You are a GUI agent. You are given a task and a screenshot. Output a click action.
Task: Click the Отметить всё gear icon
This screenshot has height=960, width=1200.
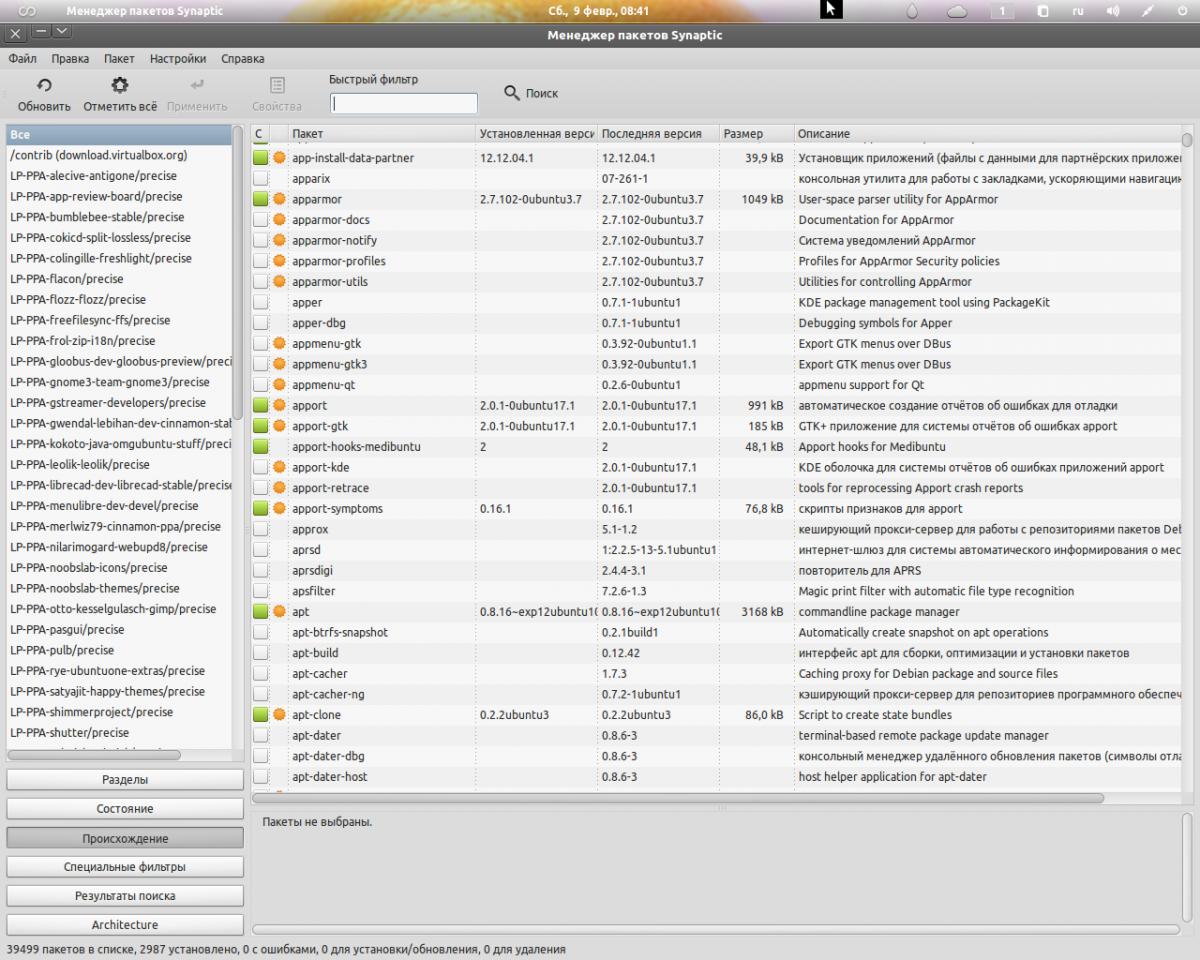tap(120, 86)
